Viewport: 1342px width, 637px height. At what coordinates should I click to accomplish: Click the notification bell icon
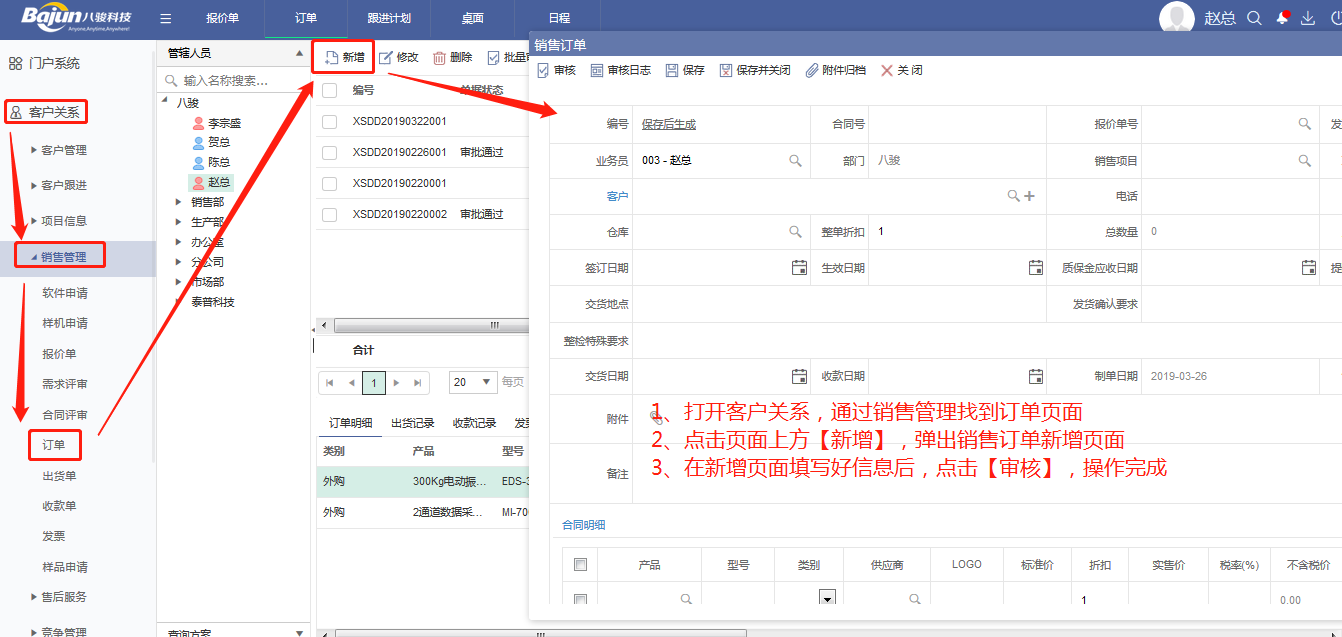[1282, 18]
